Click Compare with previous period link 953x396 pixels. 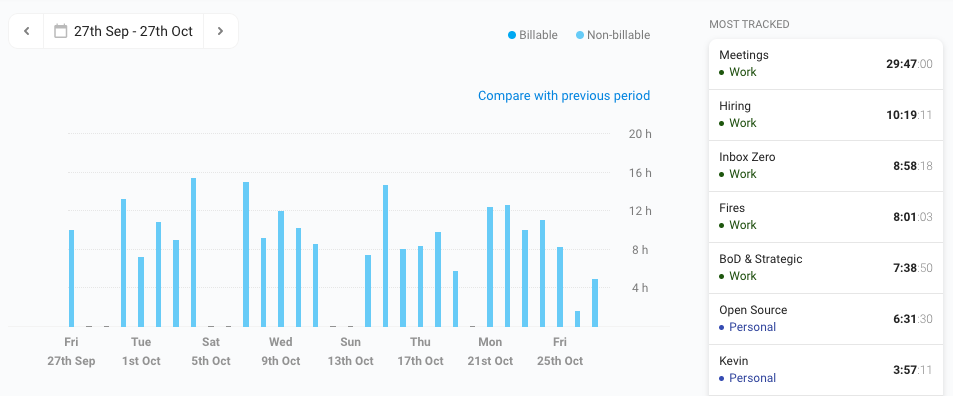[564, 95]
